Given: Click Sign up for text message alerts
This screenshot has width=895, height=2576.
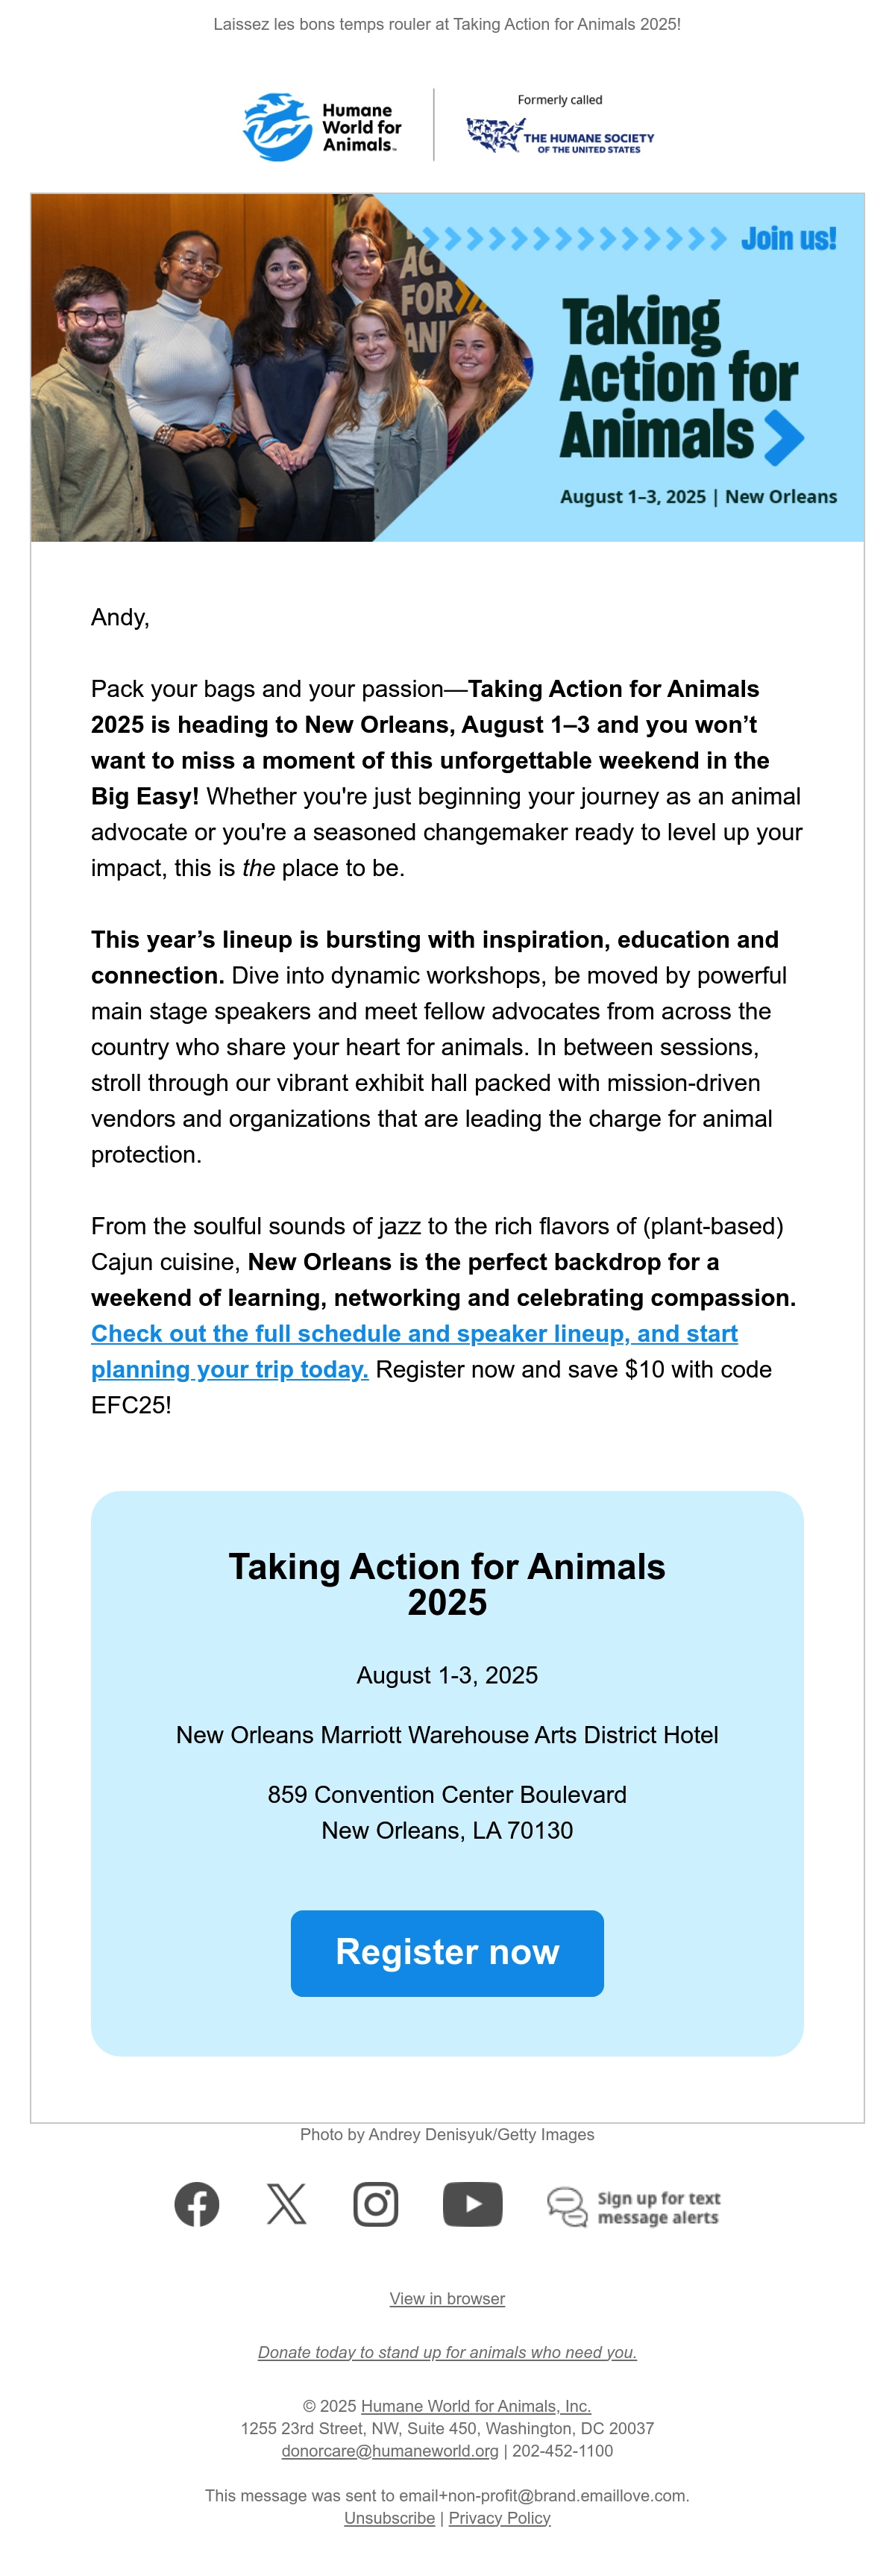Looking at the screenshot, I should [x=658, y=2207].
